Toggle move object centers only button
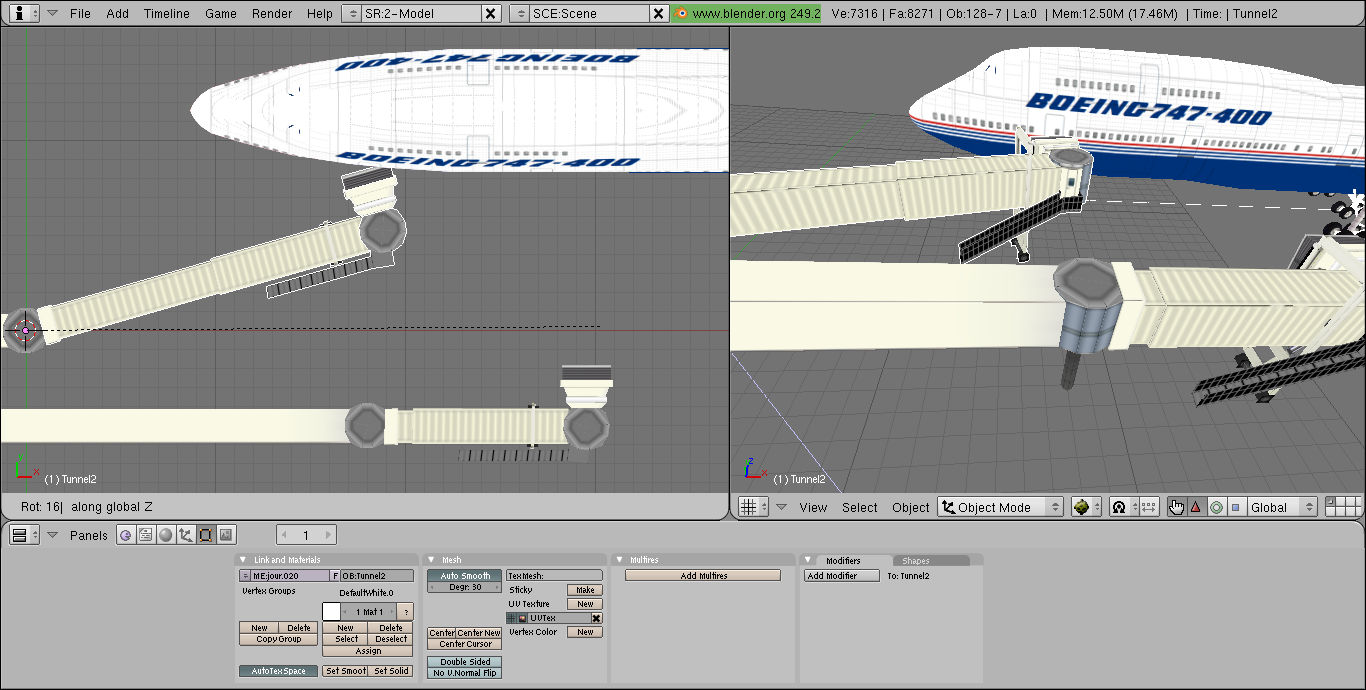 pos(1148,507)
